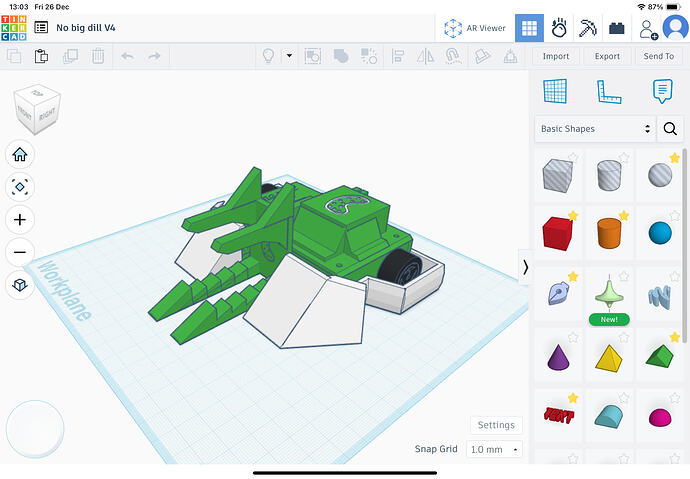Select the Ruler tool icon
The image size is (690, 479).
[608, 92]
